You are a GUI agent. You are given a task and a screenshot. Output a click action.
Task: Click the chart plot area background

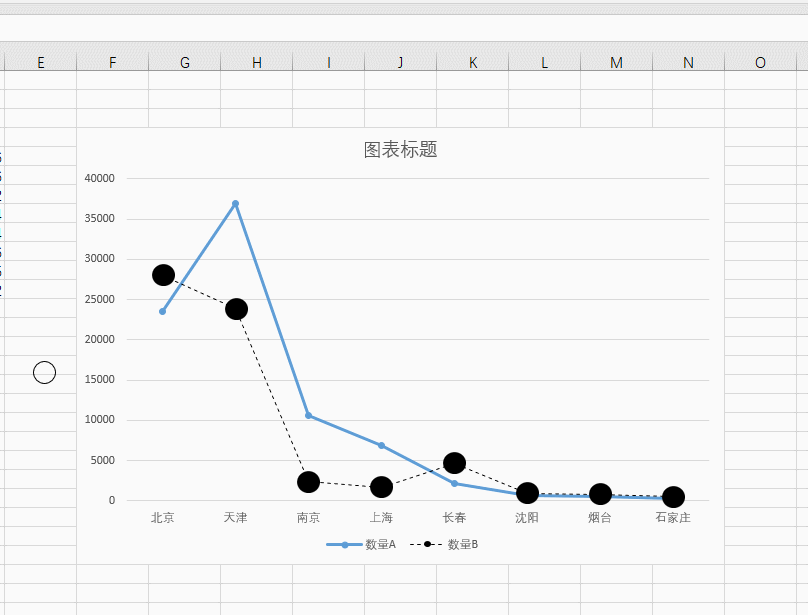[550, 250]
